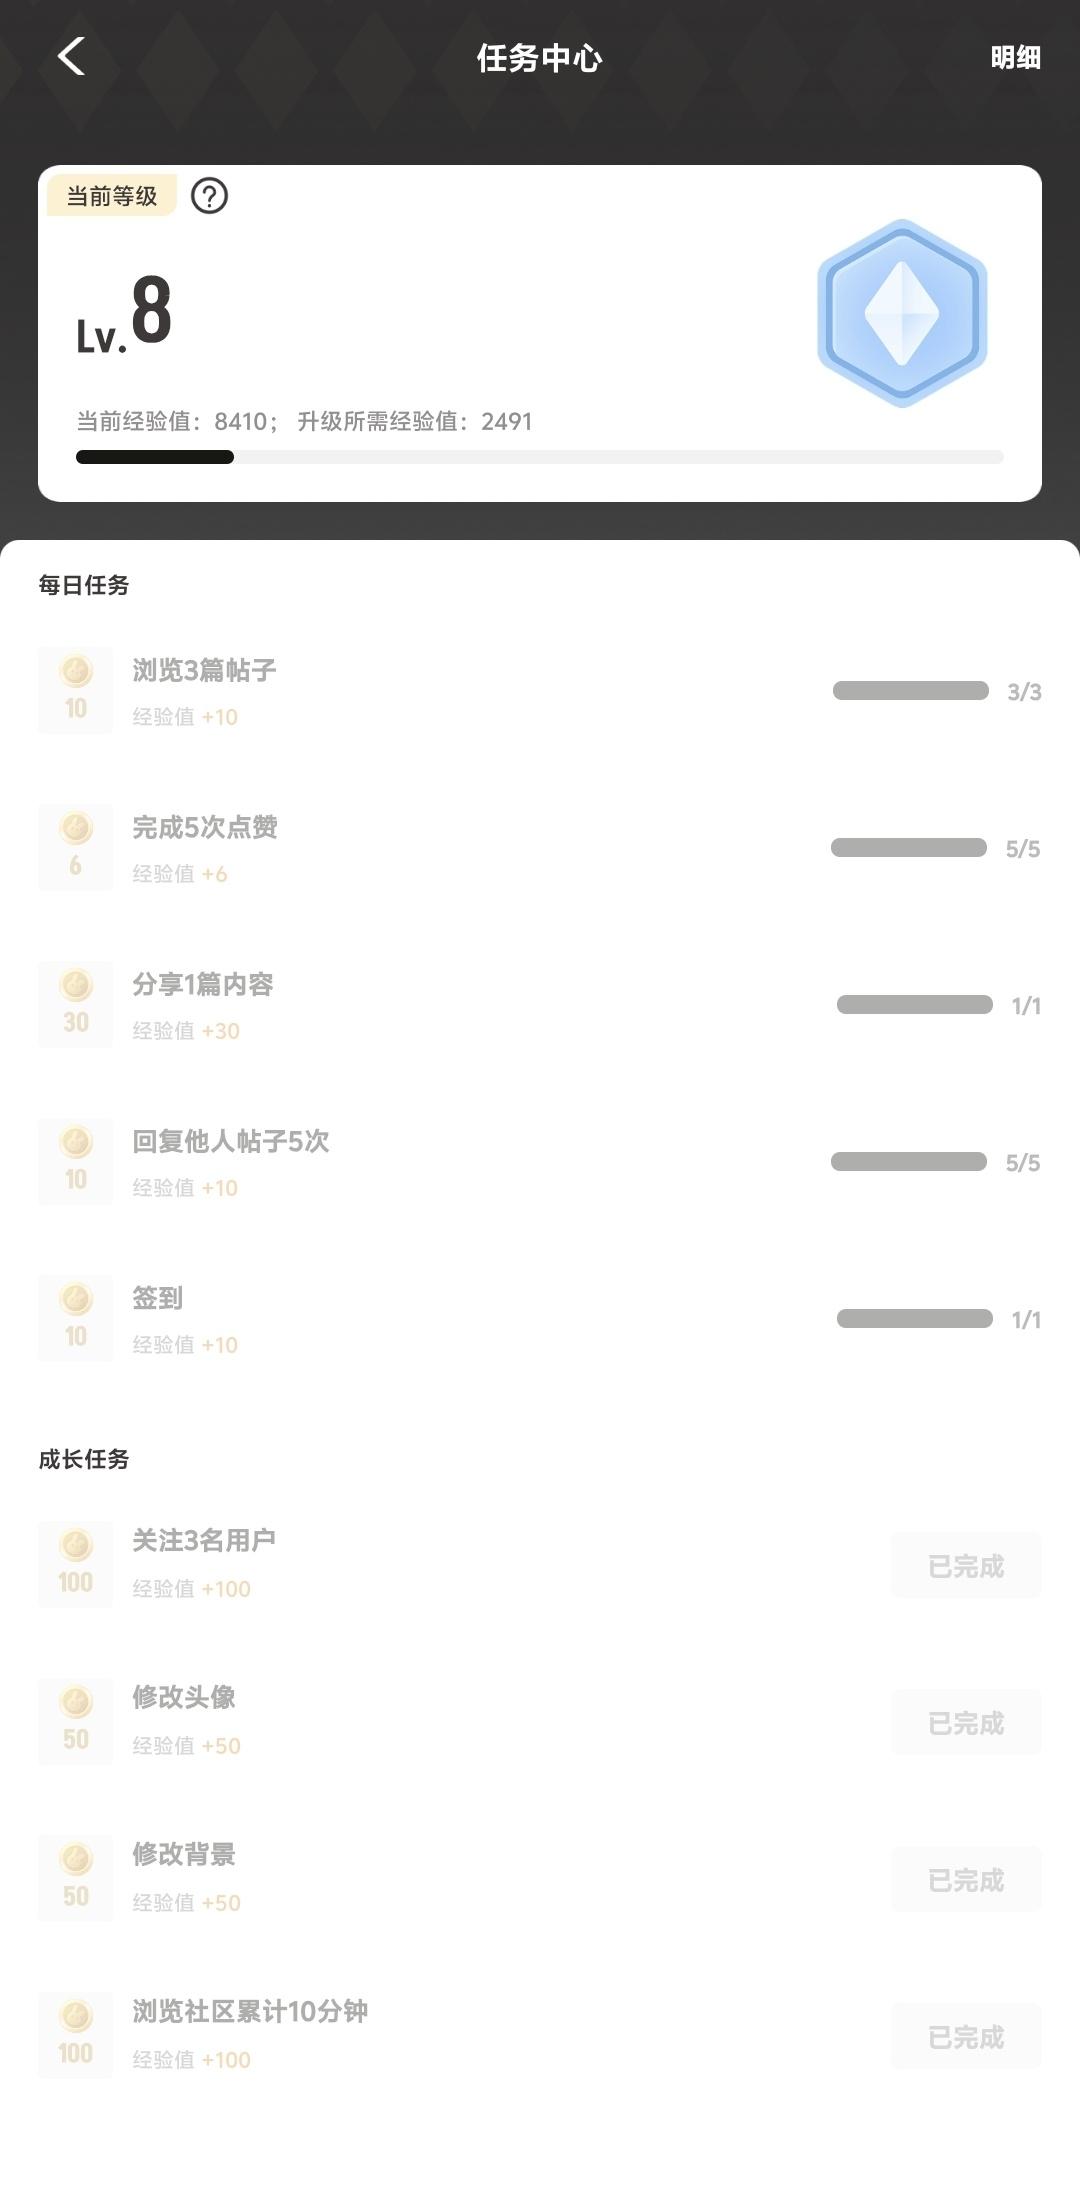Image resolution: width=1080 pixels, height=2211 pixels.
Task: Click the level experience progress bar
Action: point(540,457)
